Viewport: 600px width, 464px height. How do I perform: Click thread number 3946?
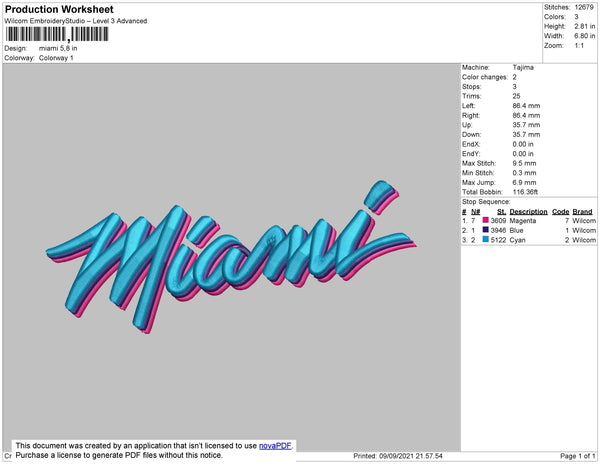[498, 230]
